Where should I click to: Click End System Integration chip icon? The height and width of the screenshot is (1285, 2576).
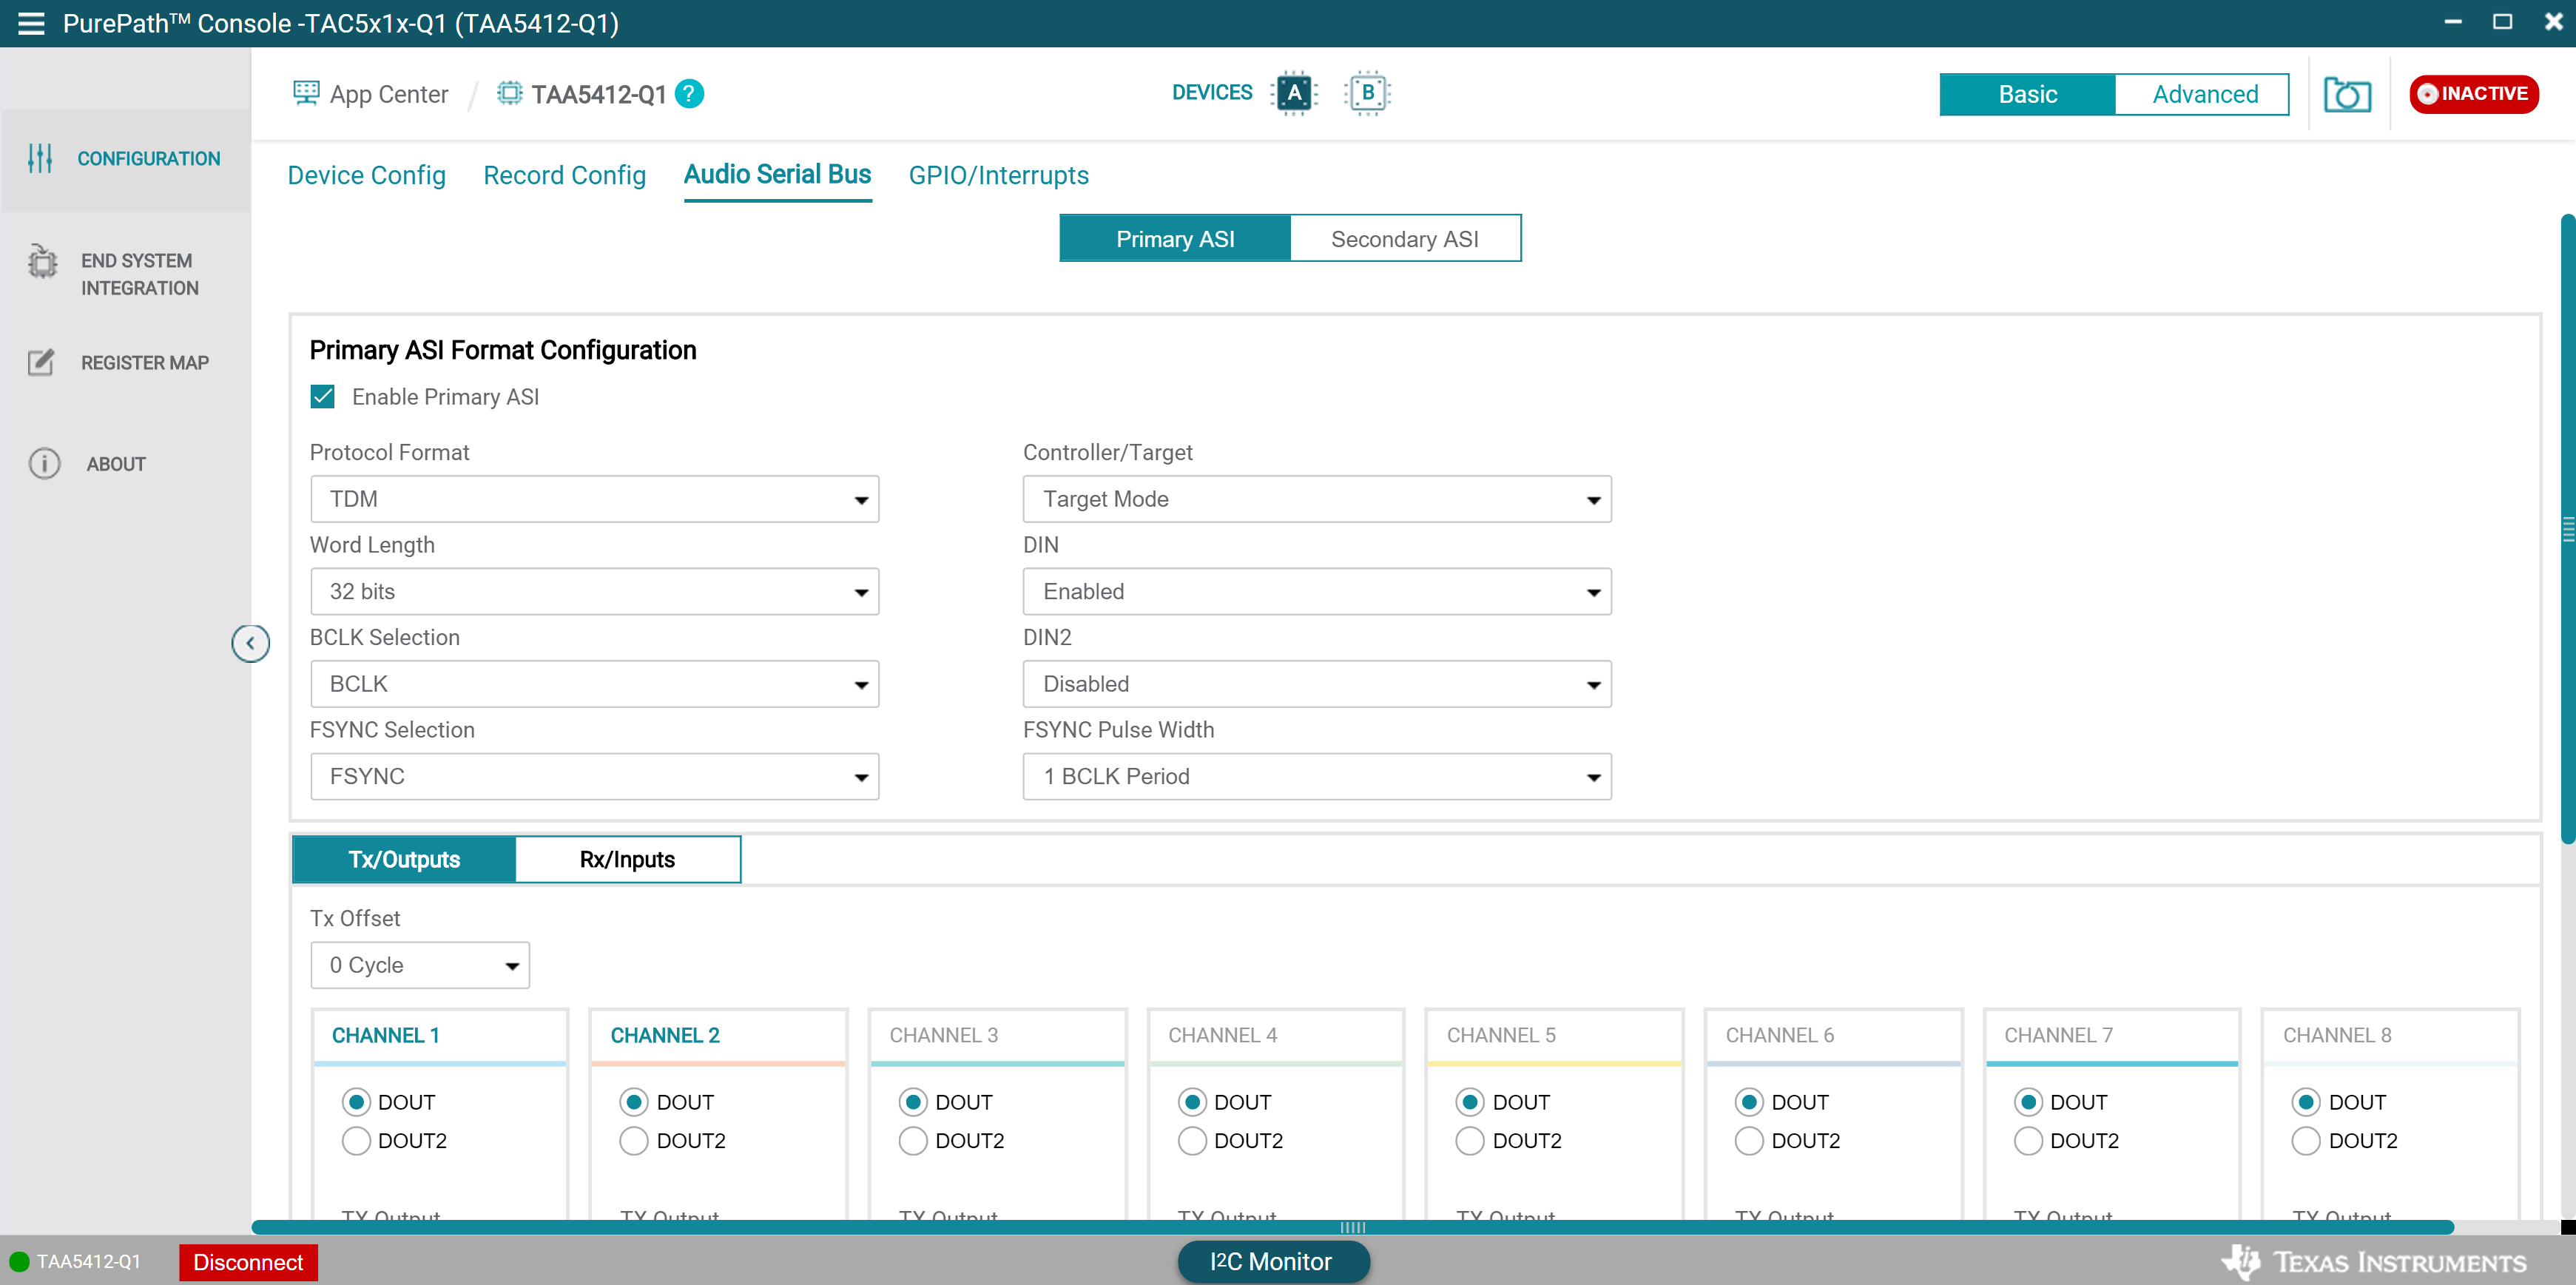(42, 262)
